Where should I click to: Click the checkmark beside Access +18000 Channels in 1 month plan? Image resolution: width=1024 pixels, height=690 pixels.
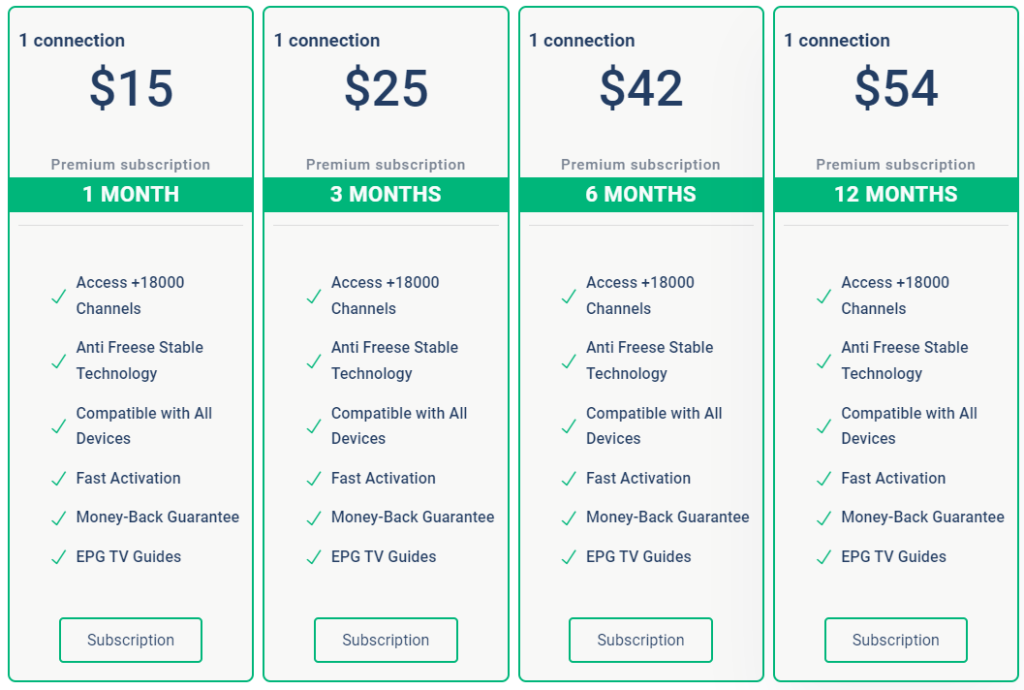[59, 296]
